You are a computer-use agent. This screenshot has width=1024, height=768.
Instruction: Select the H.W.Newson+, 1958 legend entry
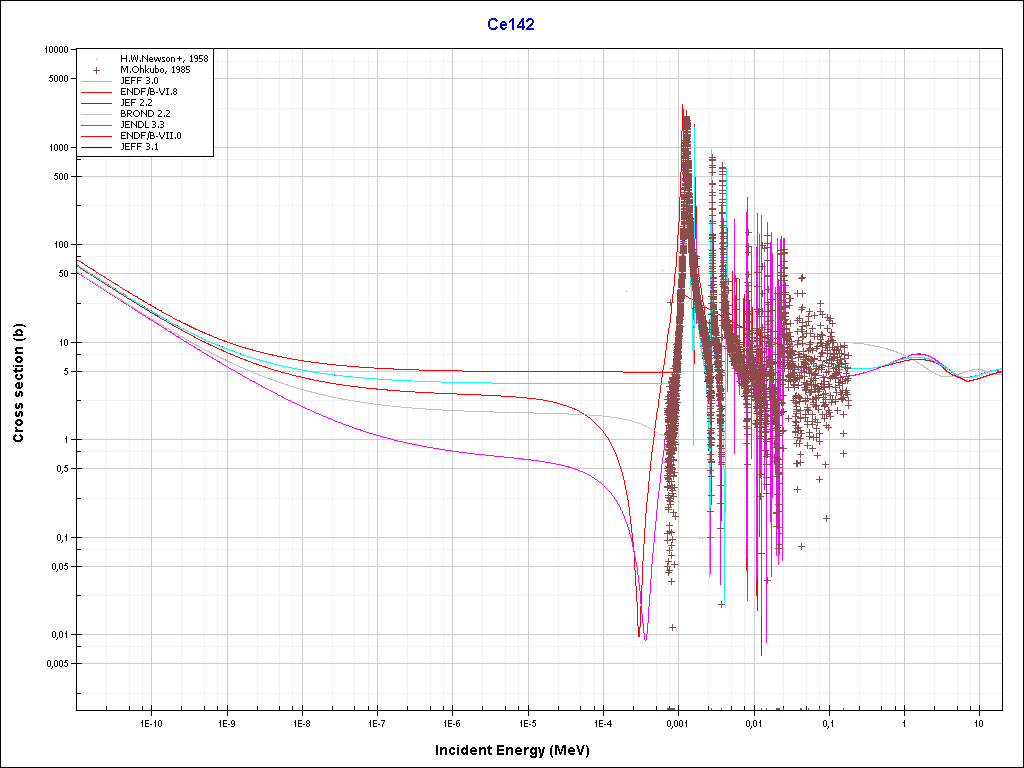point(163,58)
